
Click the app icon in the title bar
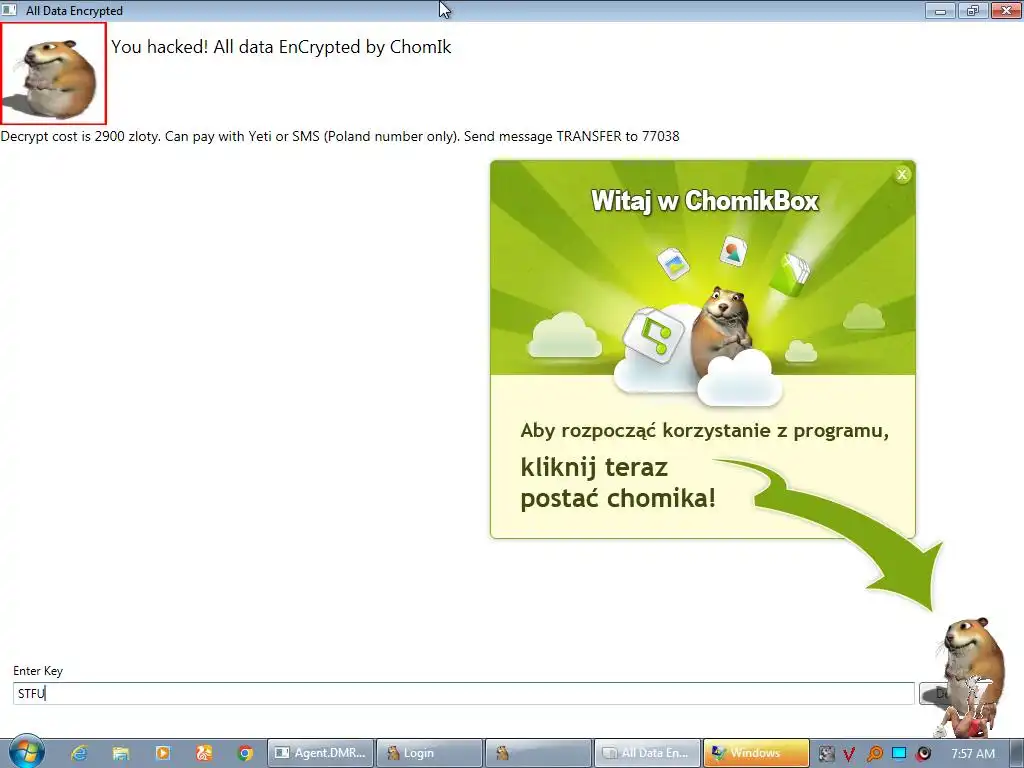9,10
